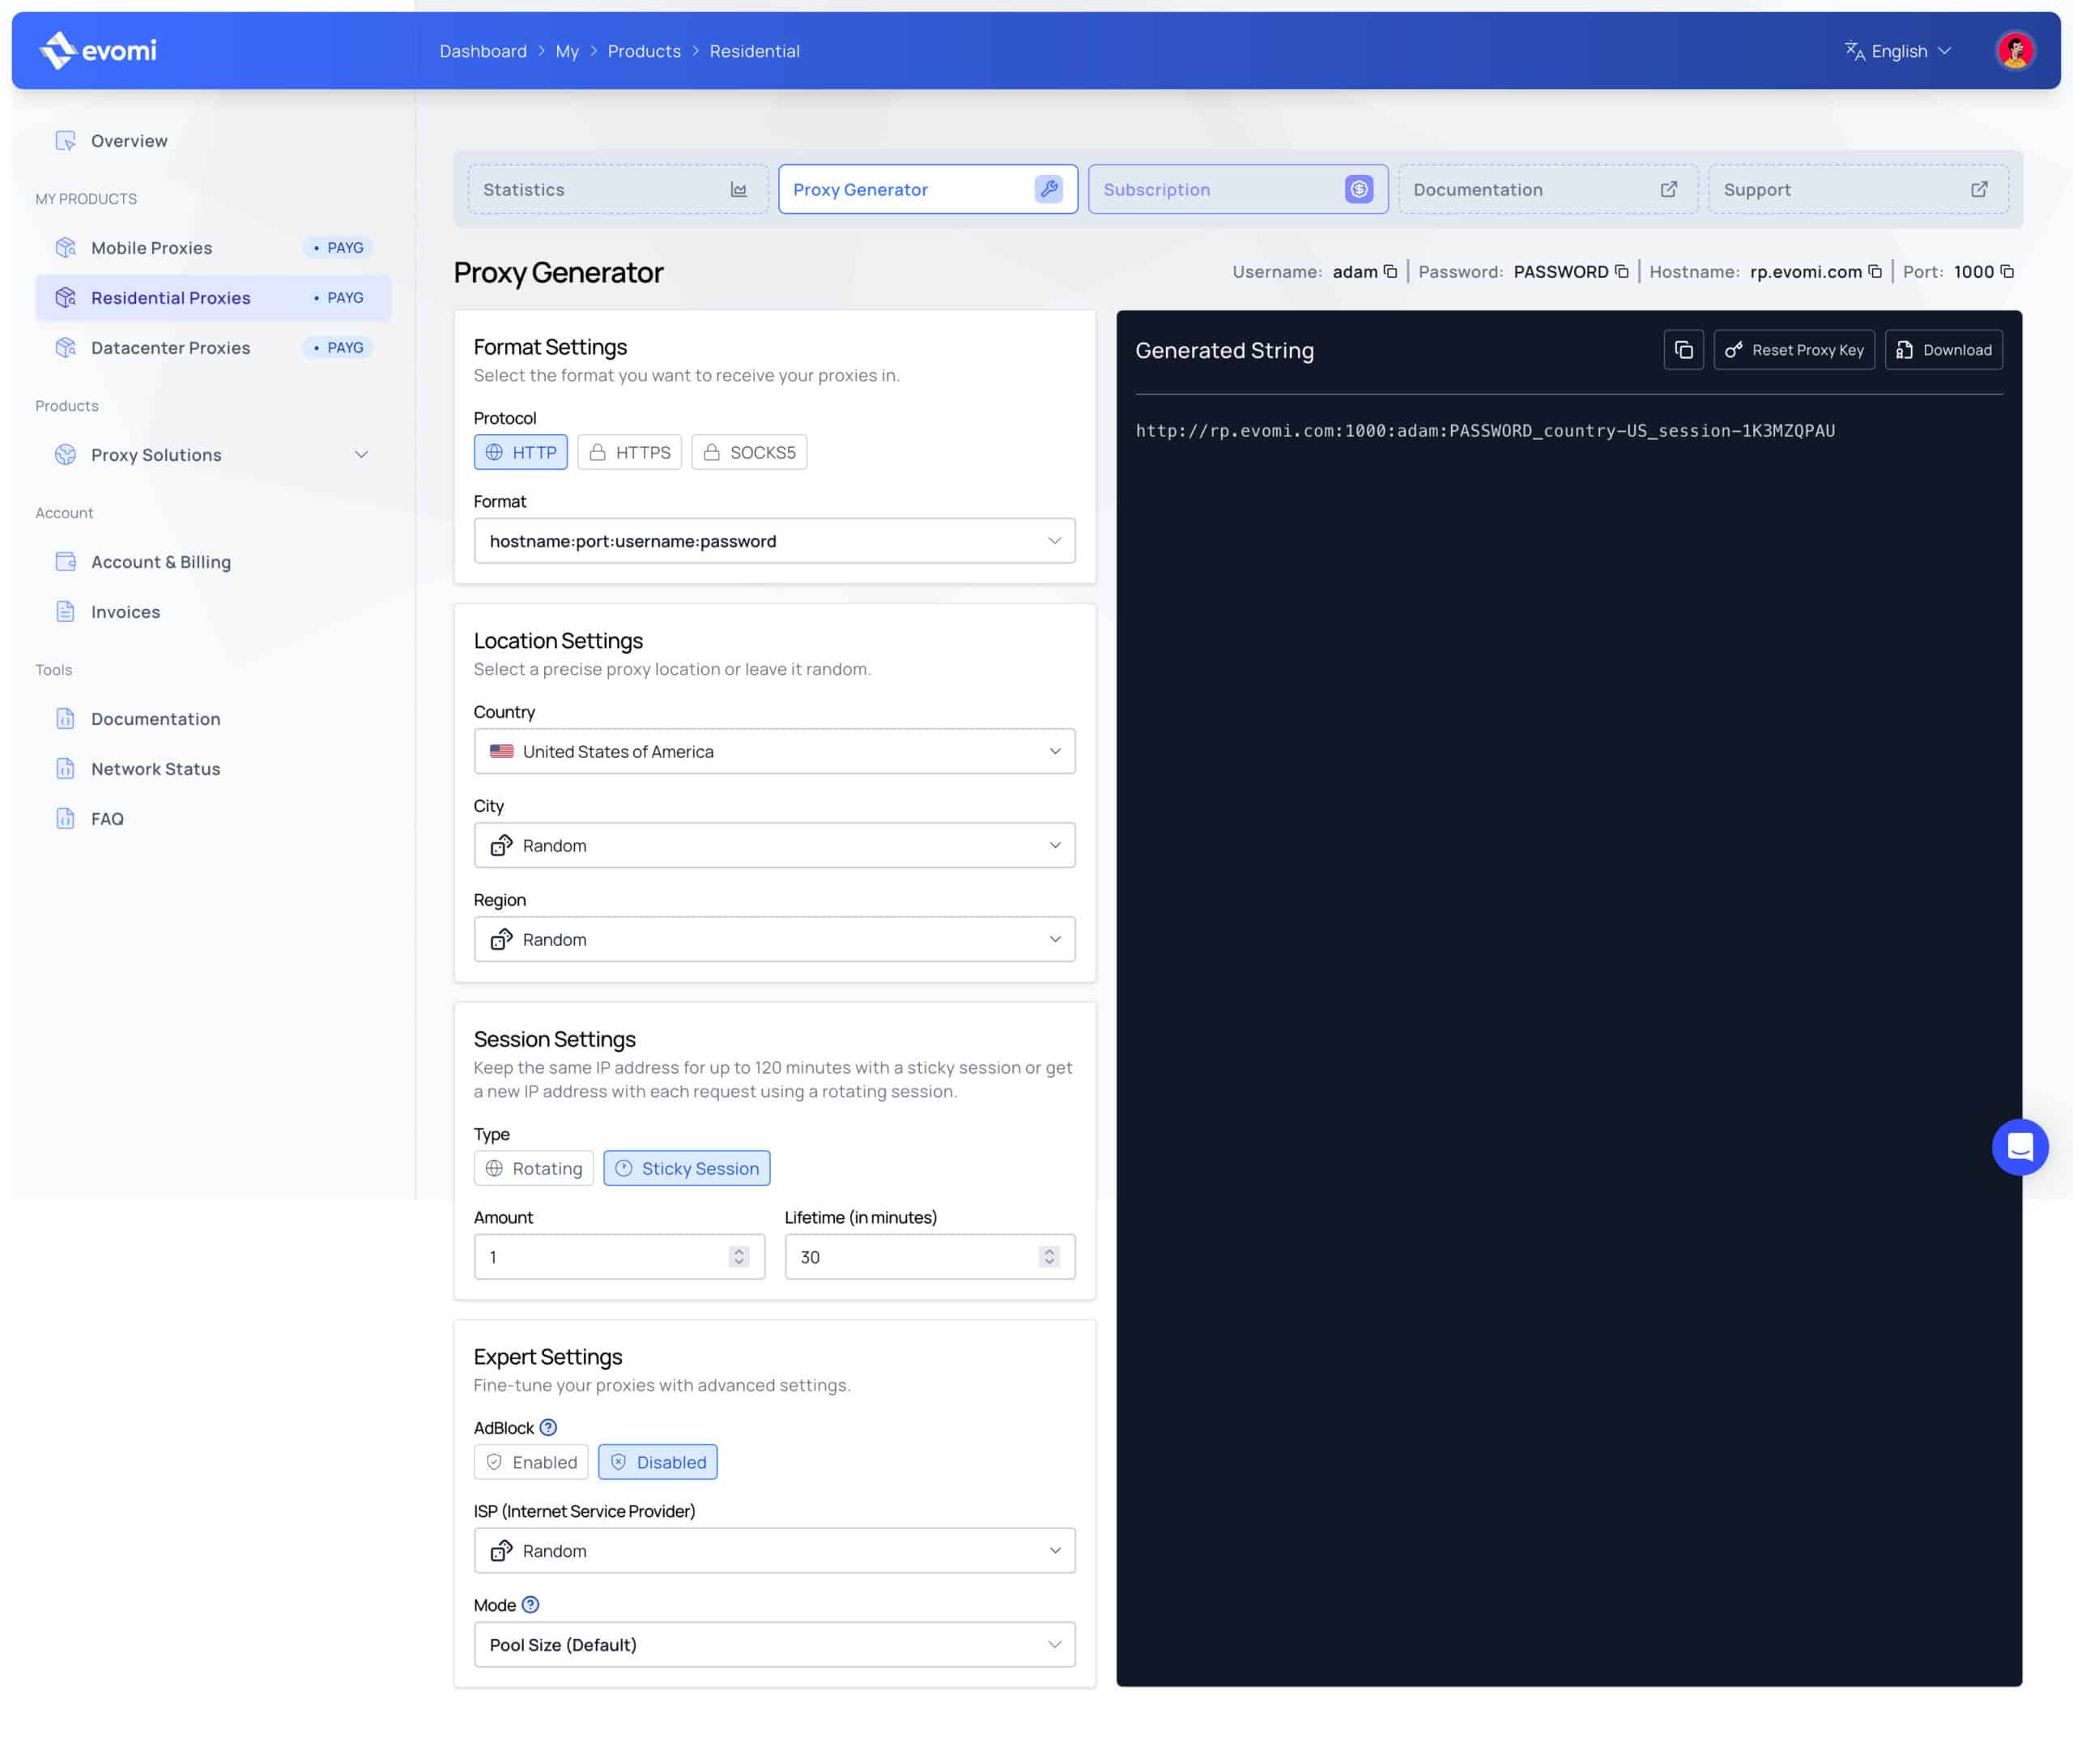Screen dimensions: 2073x1764
Task: Click the copy icon next to username adam
Action: (x=1390, y=271)
